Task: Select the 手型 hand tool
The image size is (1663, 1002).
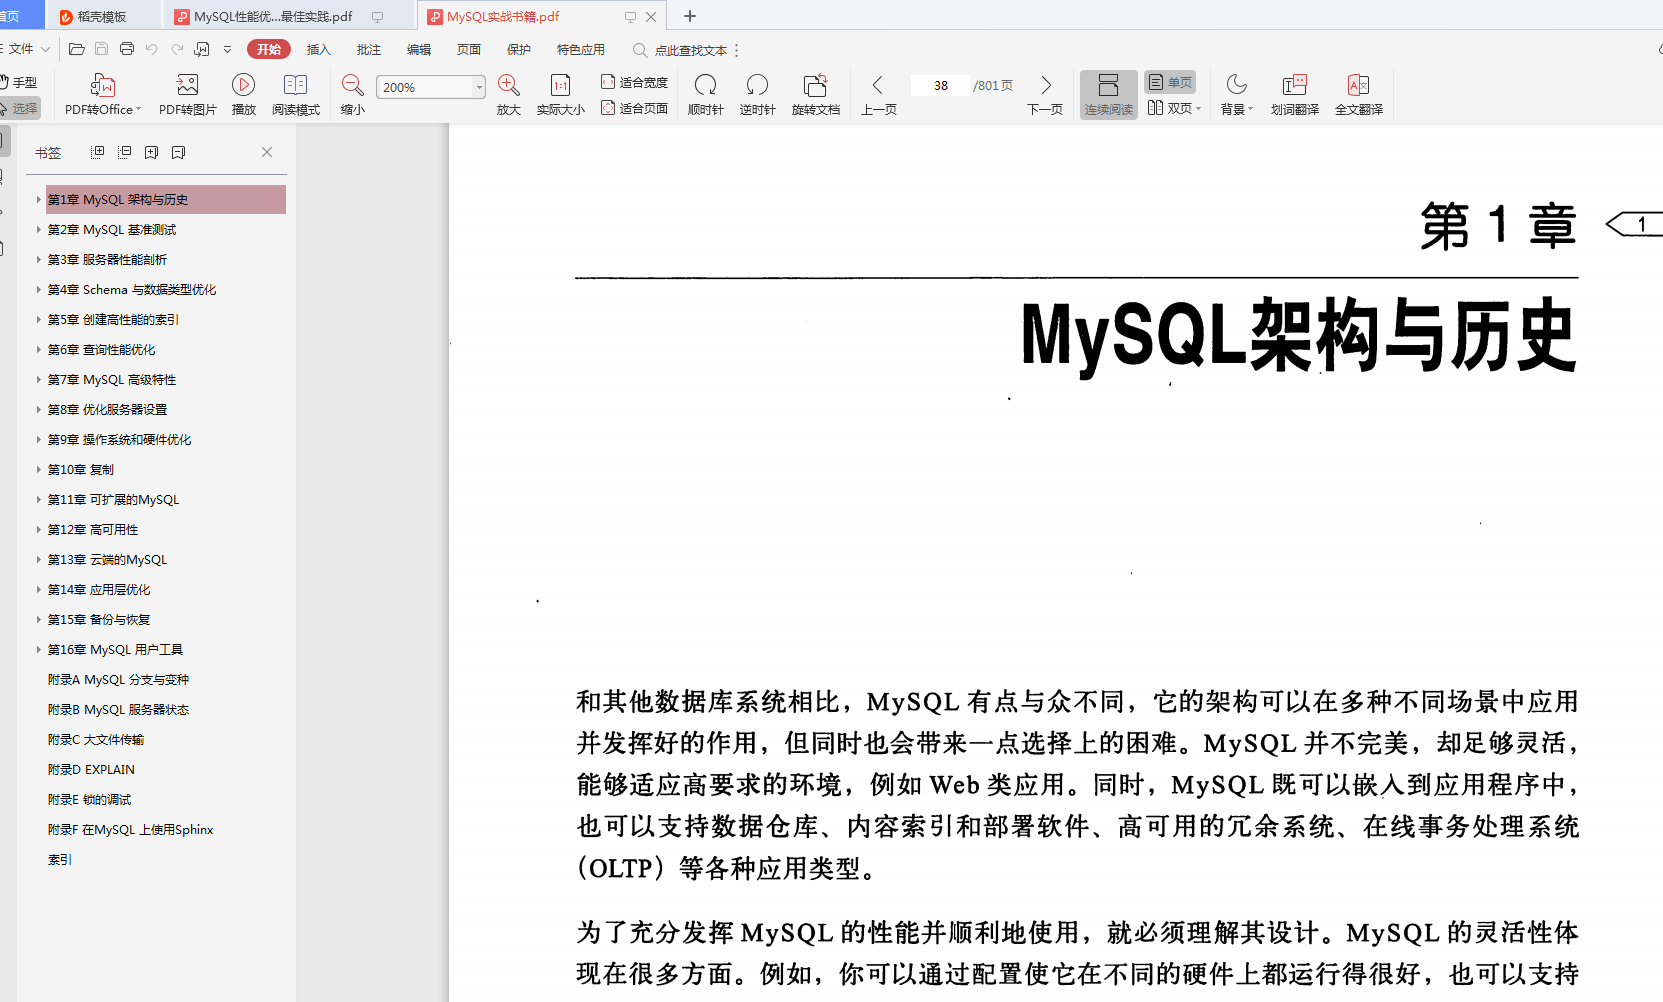Action: coord(19,82)
